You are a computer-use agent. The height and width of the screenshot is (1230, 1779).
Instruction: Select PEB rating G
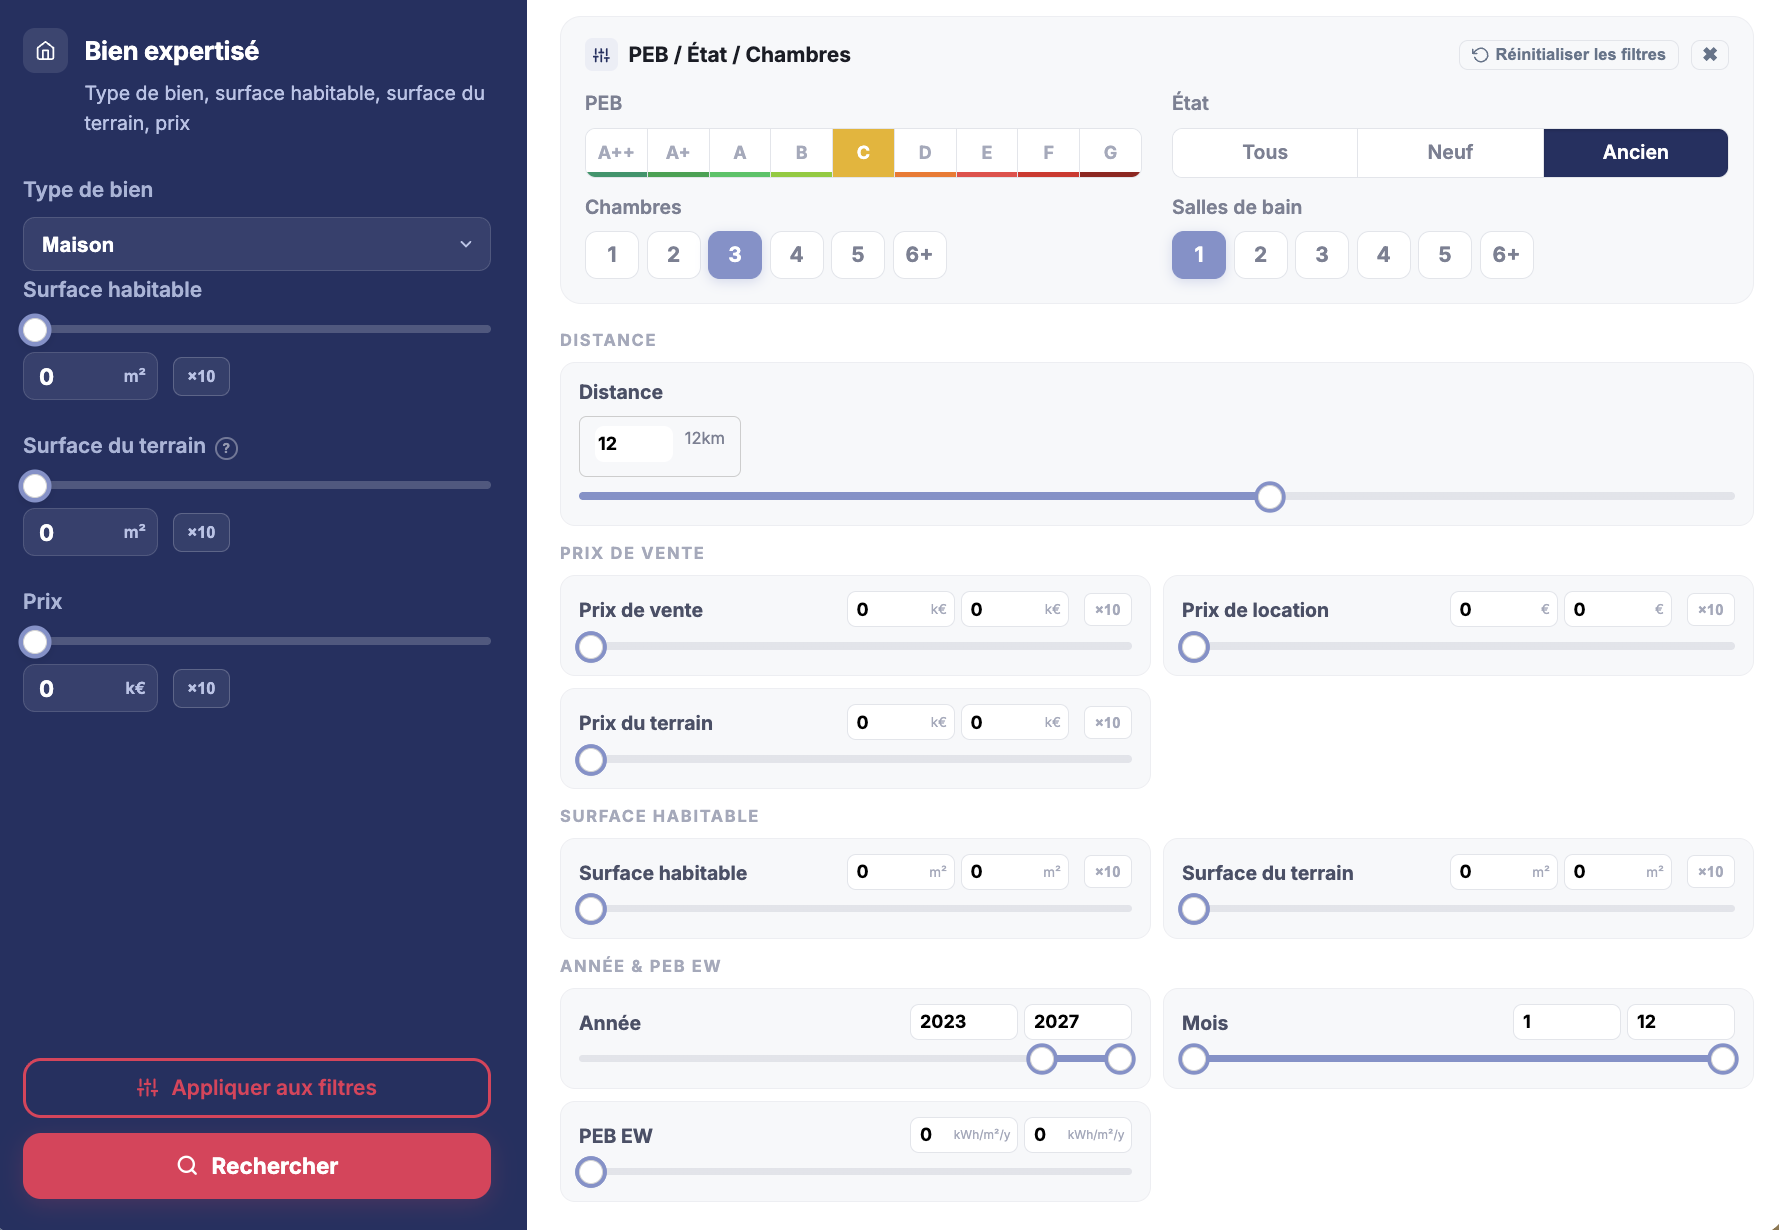coord(1110,152)
